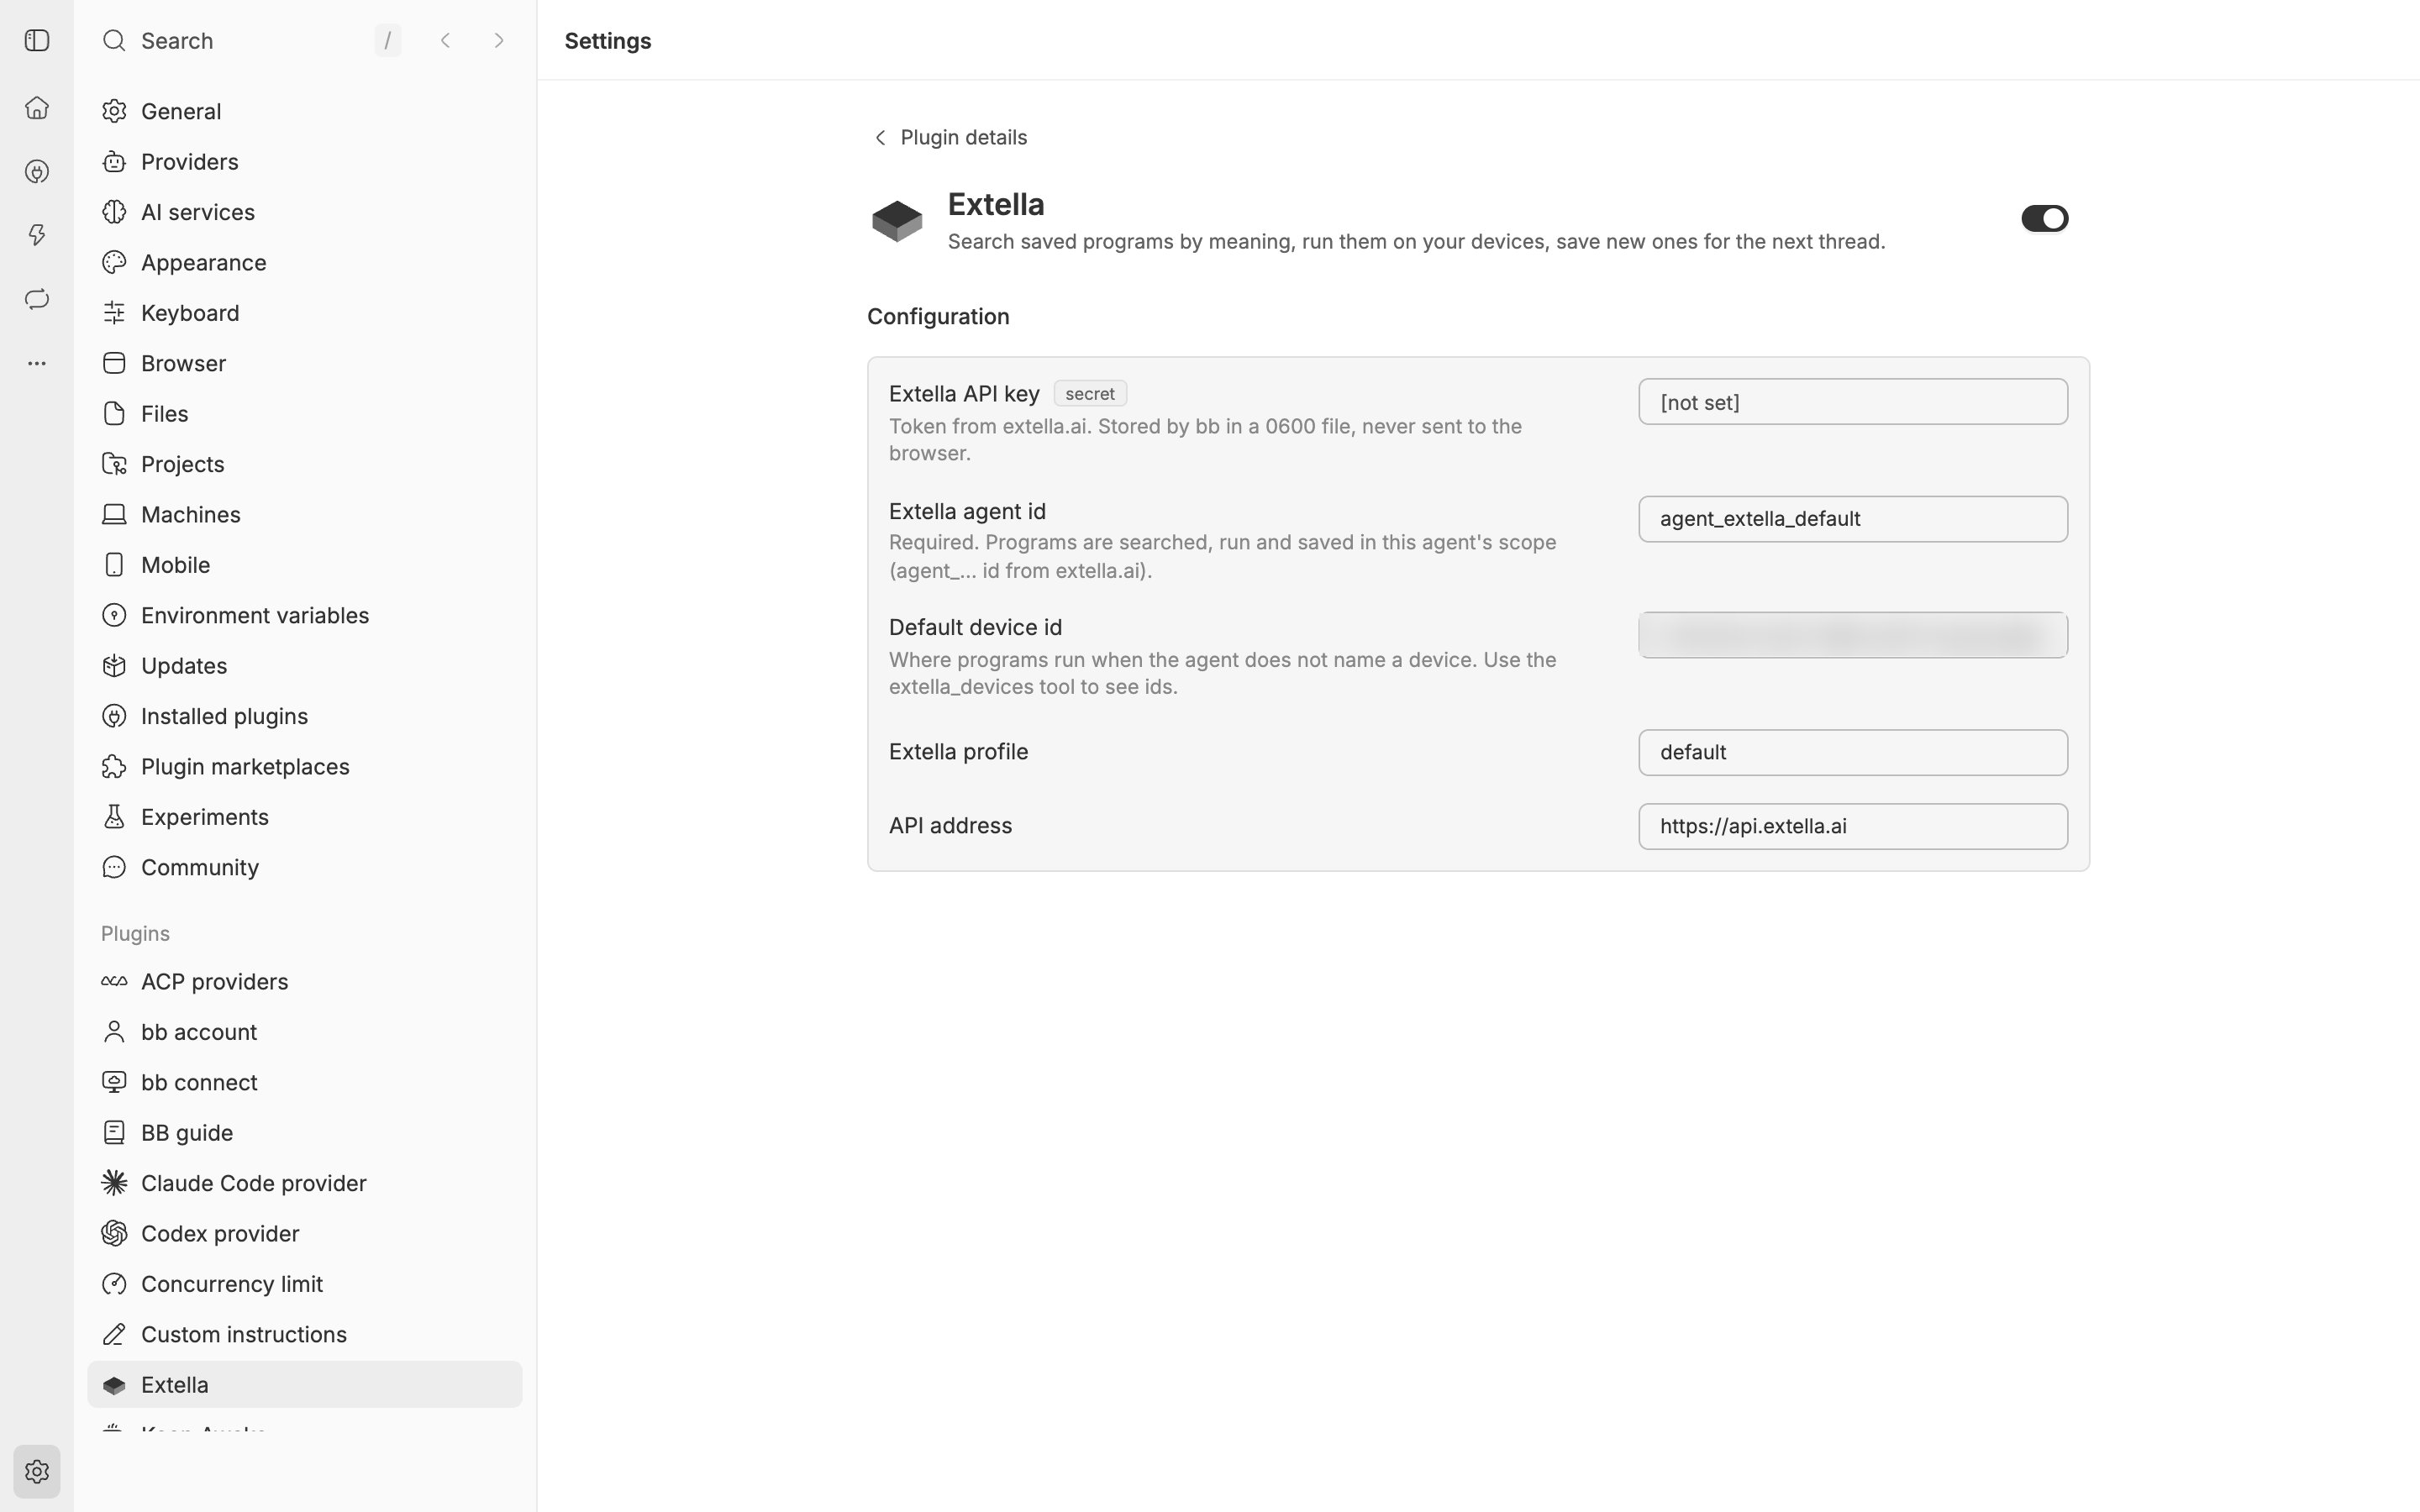2420x1512 pixels.
Task: Click the Extella API key field
Action: pos(1852,402)
